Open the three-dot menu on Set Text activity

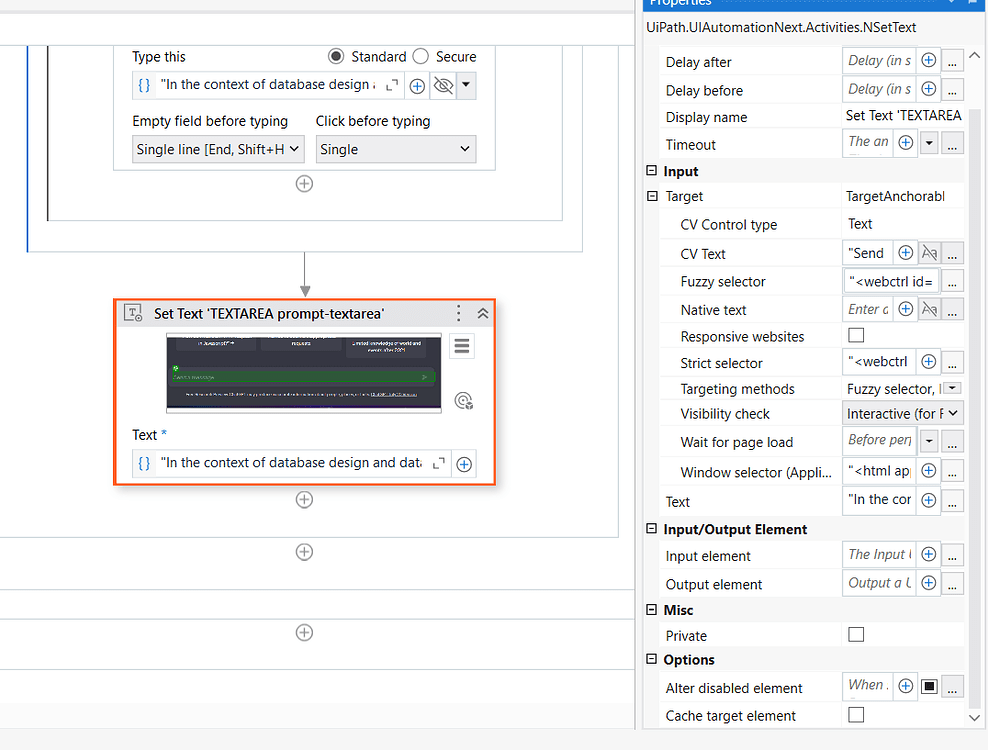point(458,313)
